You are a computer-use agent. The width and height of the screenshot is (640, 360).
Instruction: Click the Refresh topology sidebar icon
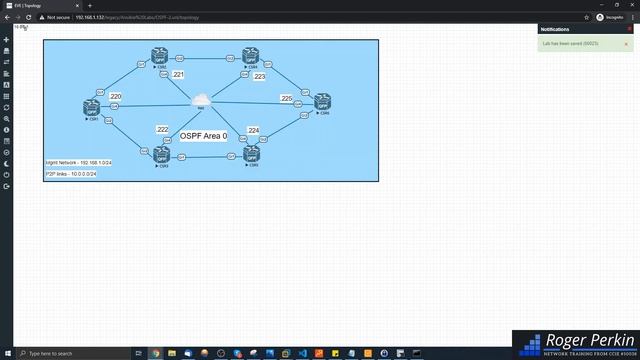coord(6,107)
